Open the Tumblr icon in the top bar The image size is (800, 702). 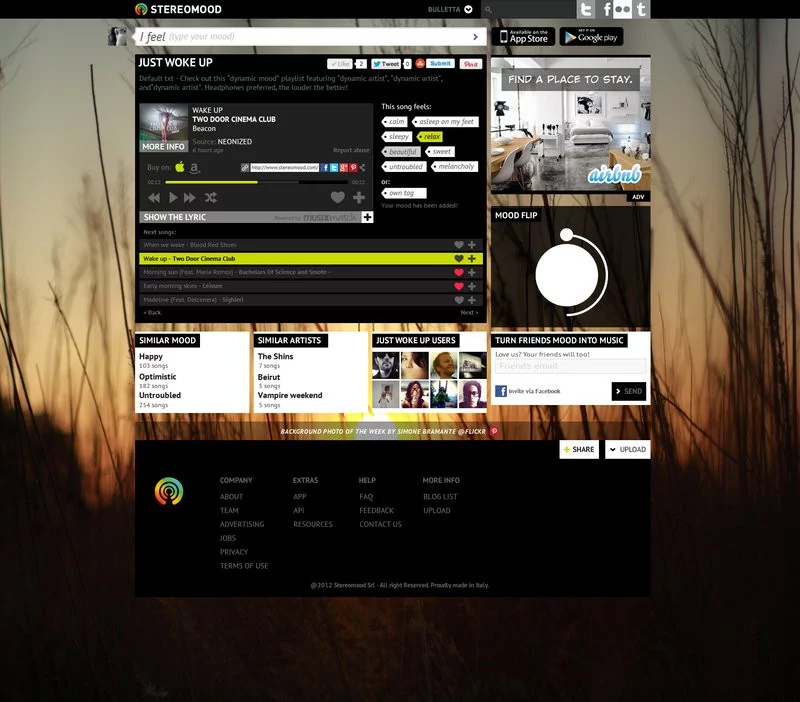coord(641,9)
